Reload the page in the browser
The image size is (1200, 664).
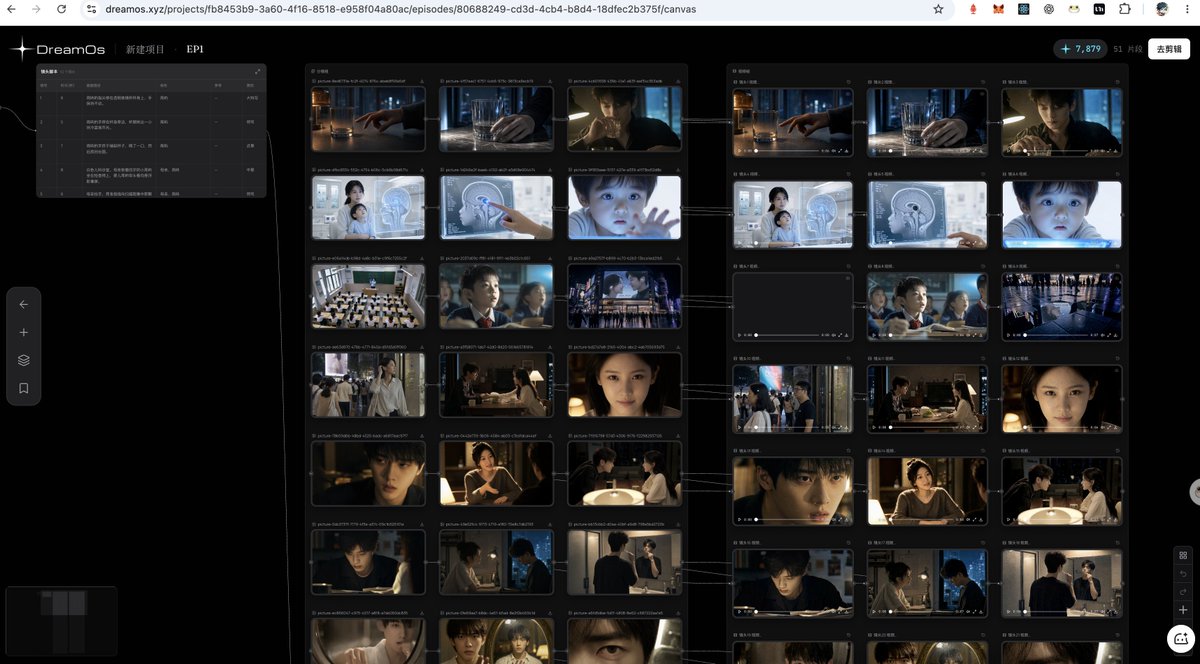coord(61,9)
